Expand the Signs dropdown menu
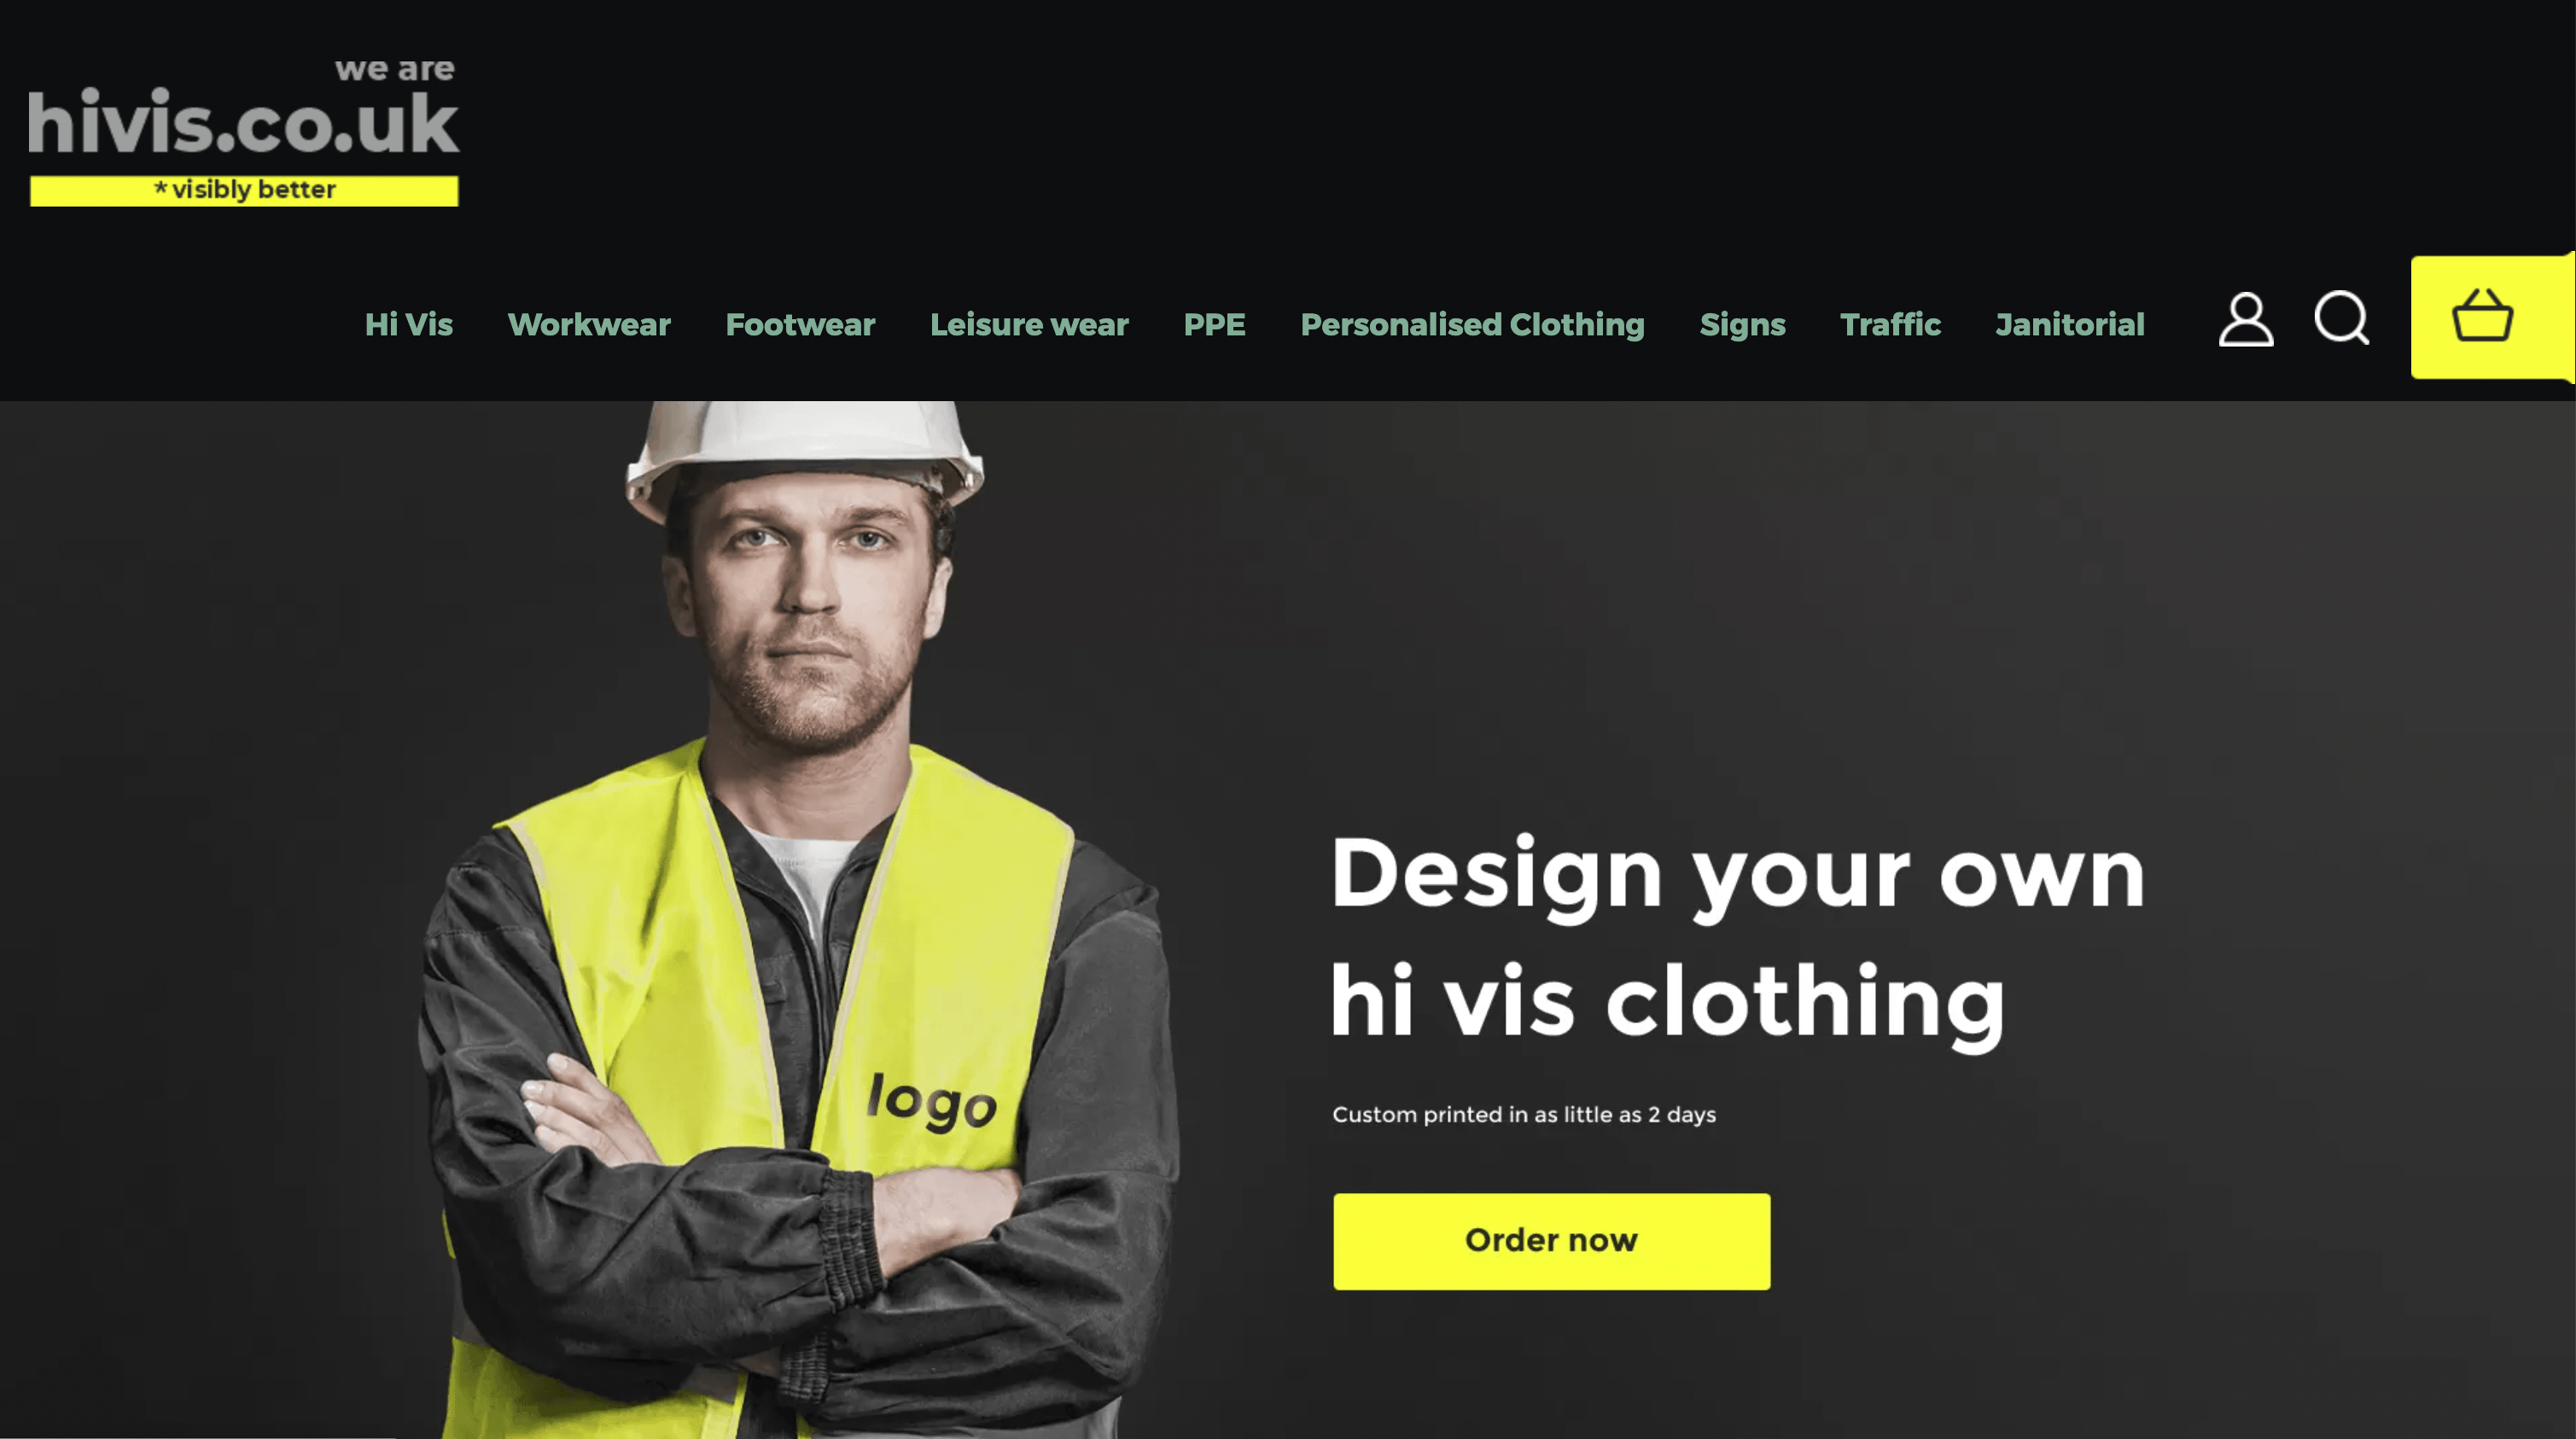The height and width of the screenshot is (1439, 2576). [1741, 324]
